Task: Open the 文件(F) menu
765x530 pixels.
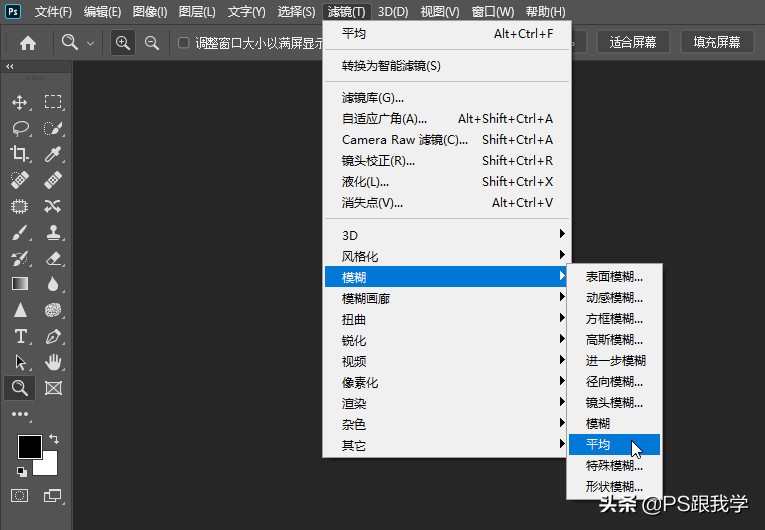Action: tap(53, 11)
